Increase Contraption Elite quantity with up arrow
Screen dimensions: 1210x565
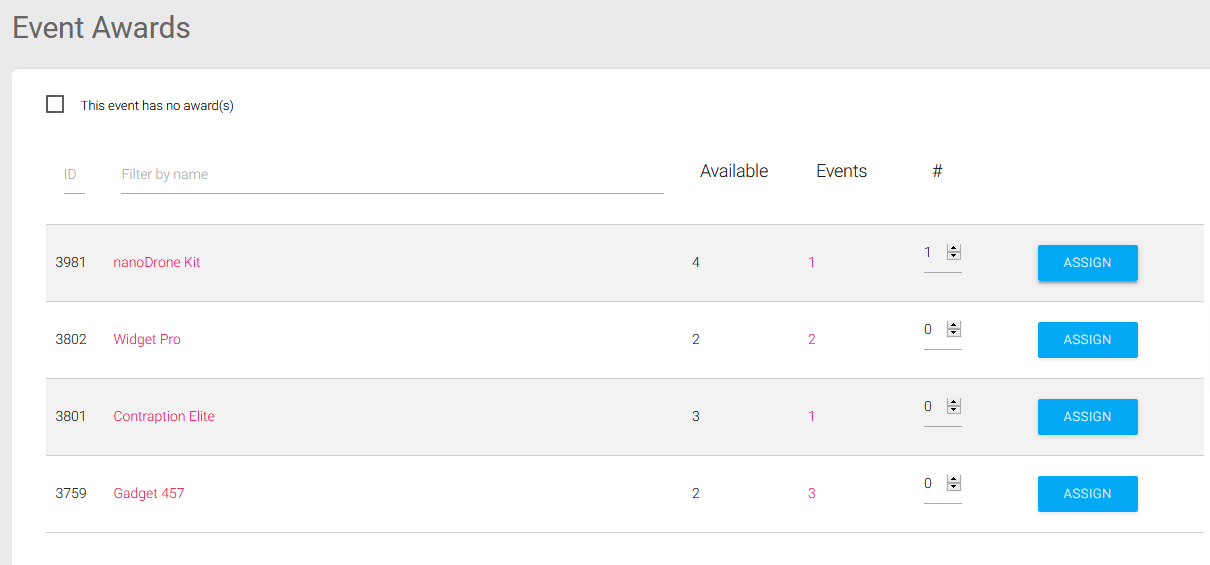[x=954, y=402]
